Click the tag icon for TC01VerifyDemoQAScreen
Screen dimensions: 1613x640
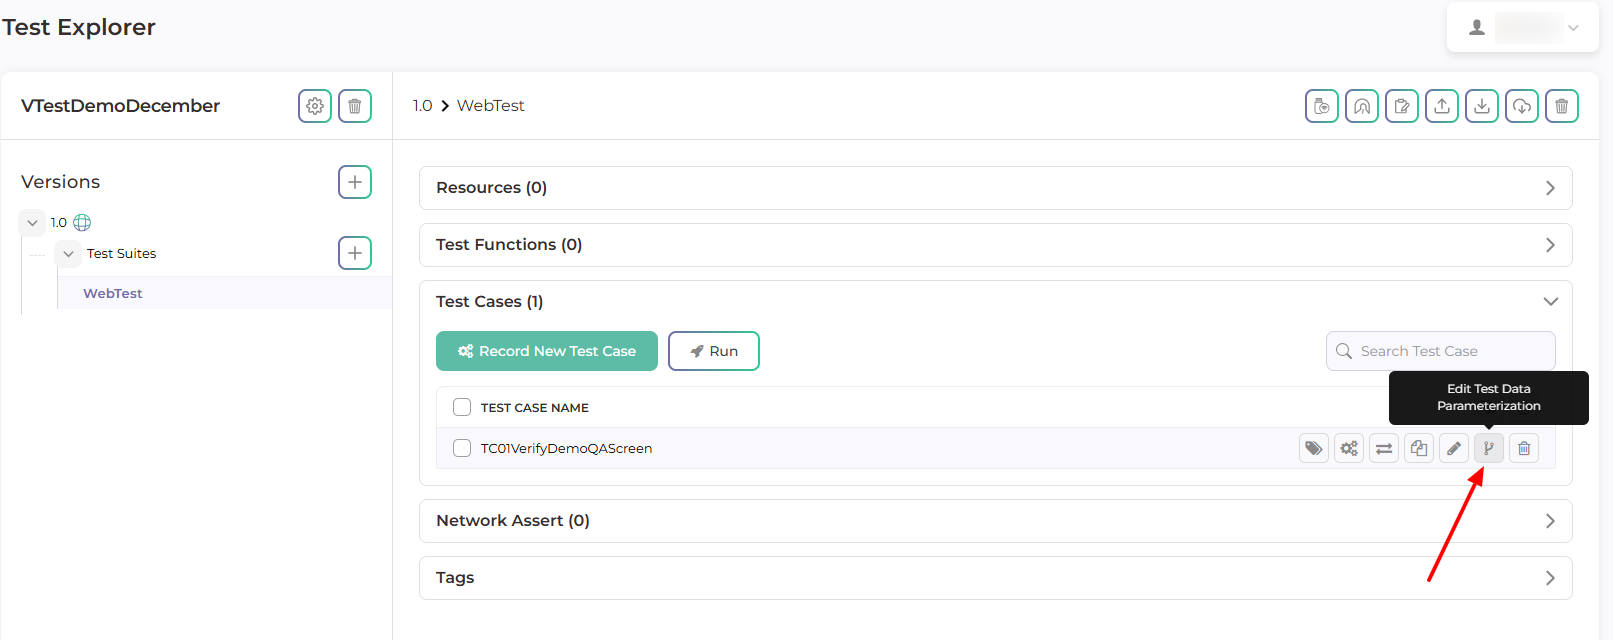click(x=1313, y=449)
